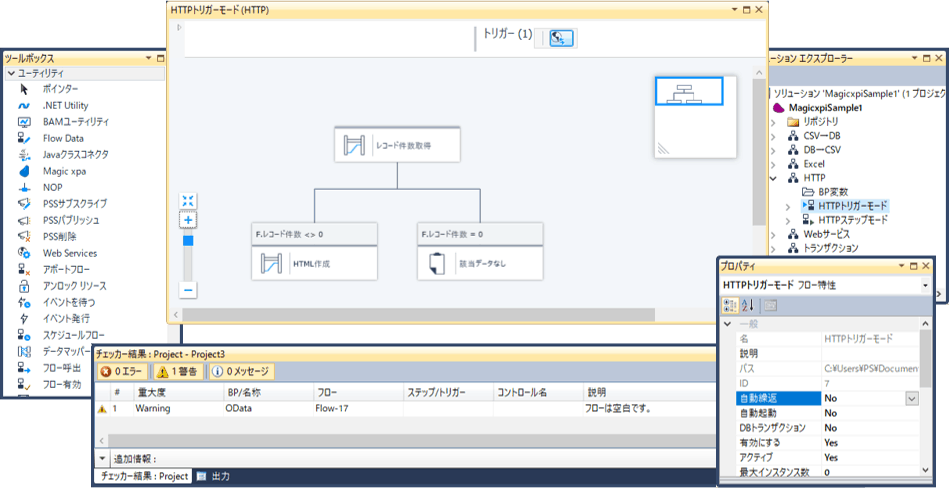The height and width of the screenshot is (488, 949).
Task: Toggle the 0 エラー error filter
Action: click(x=120, y=371)
